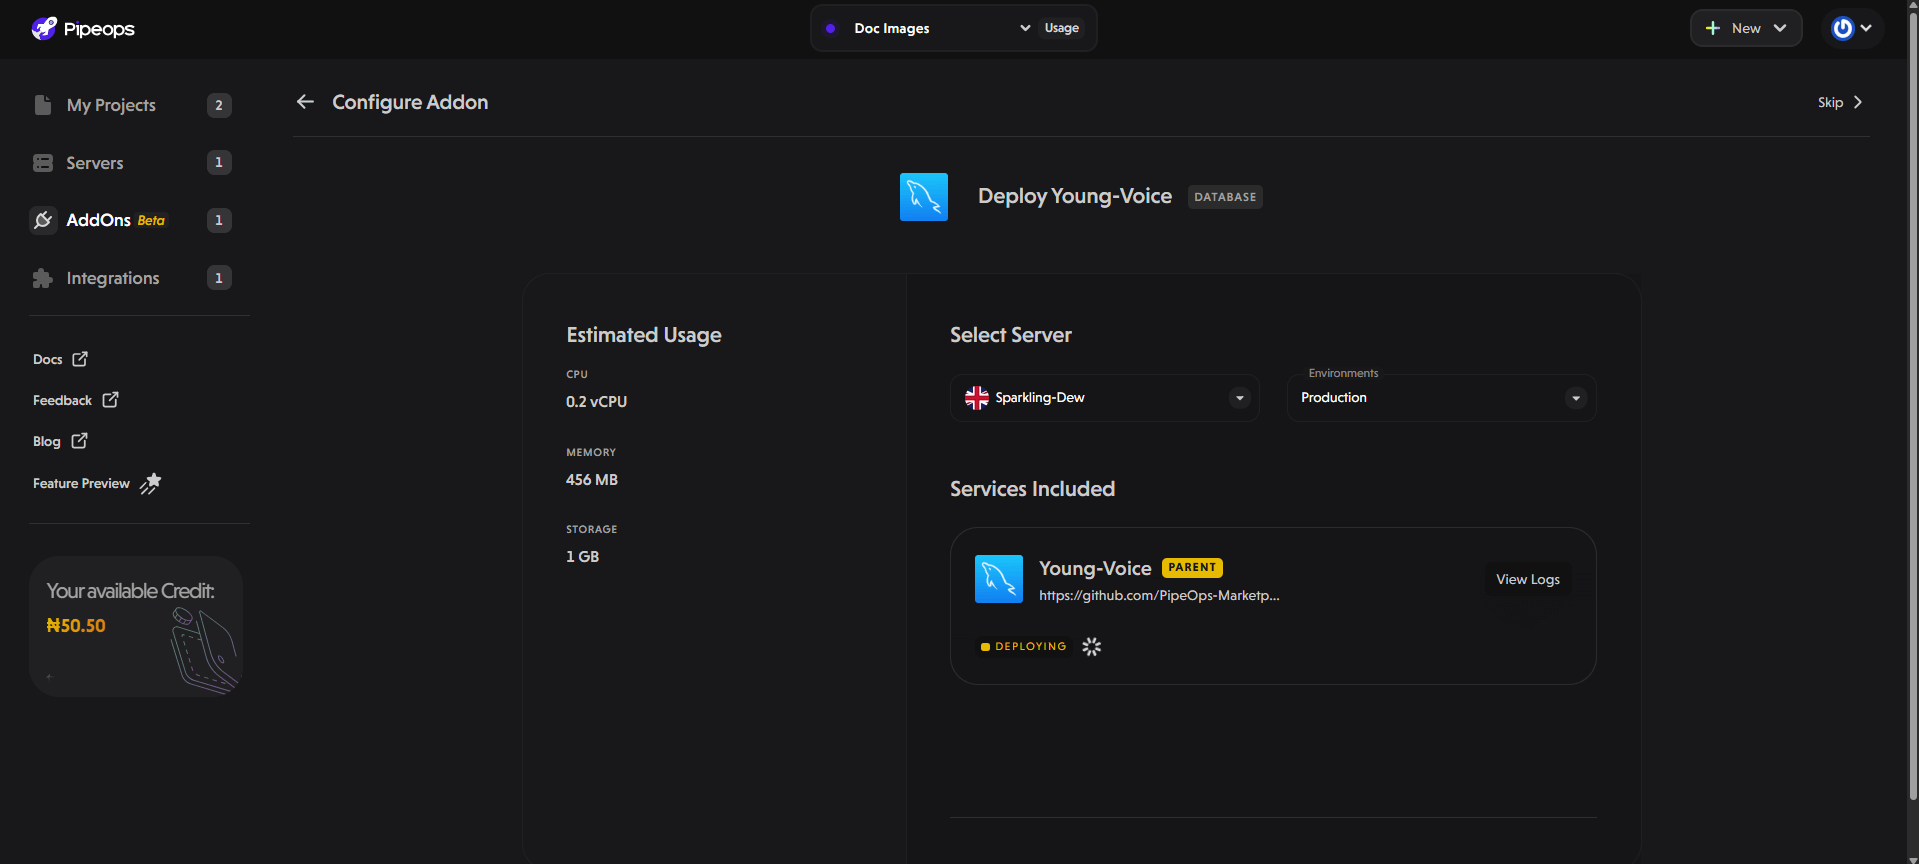
Task: Click the Integrations puzzle icon
Action: (43, 278)
